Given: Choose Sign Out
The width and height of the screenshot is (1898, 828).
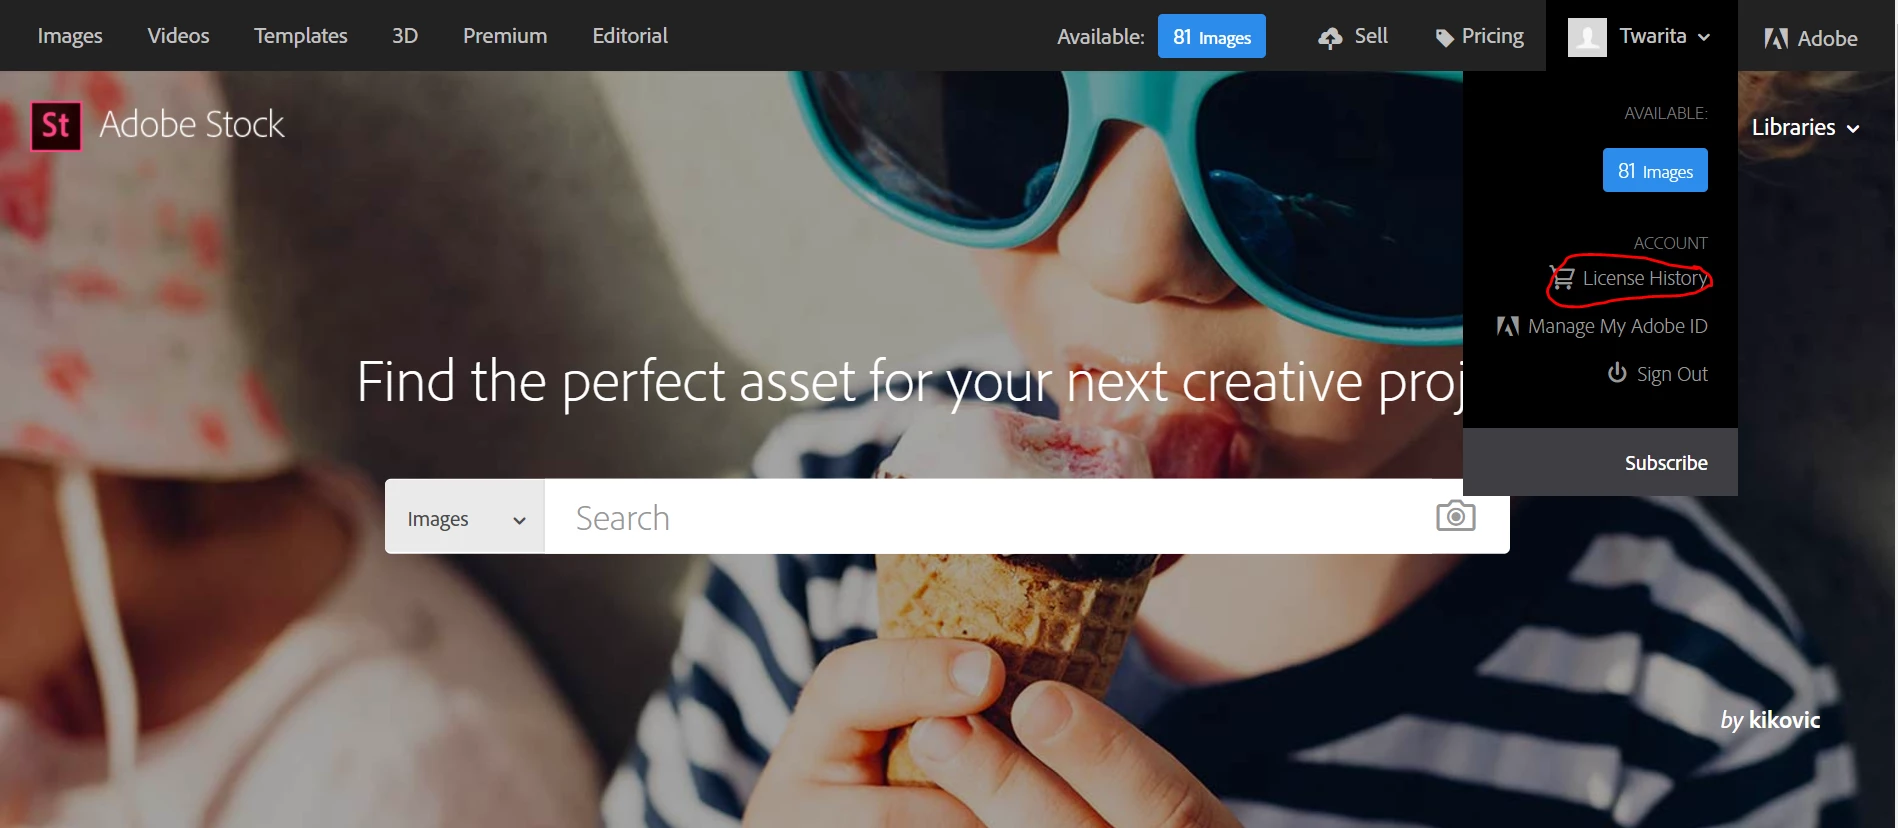Looking at the screenshot, I should (x=1672, y=374).
